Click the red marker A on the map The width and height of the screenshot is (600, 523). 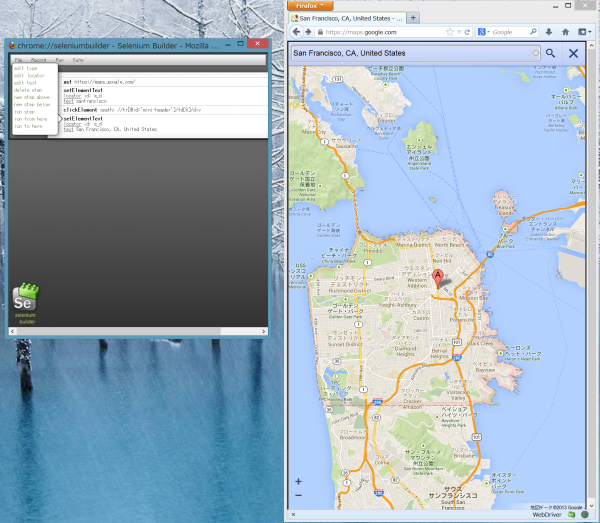[438, 277]
